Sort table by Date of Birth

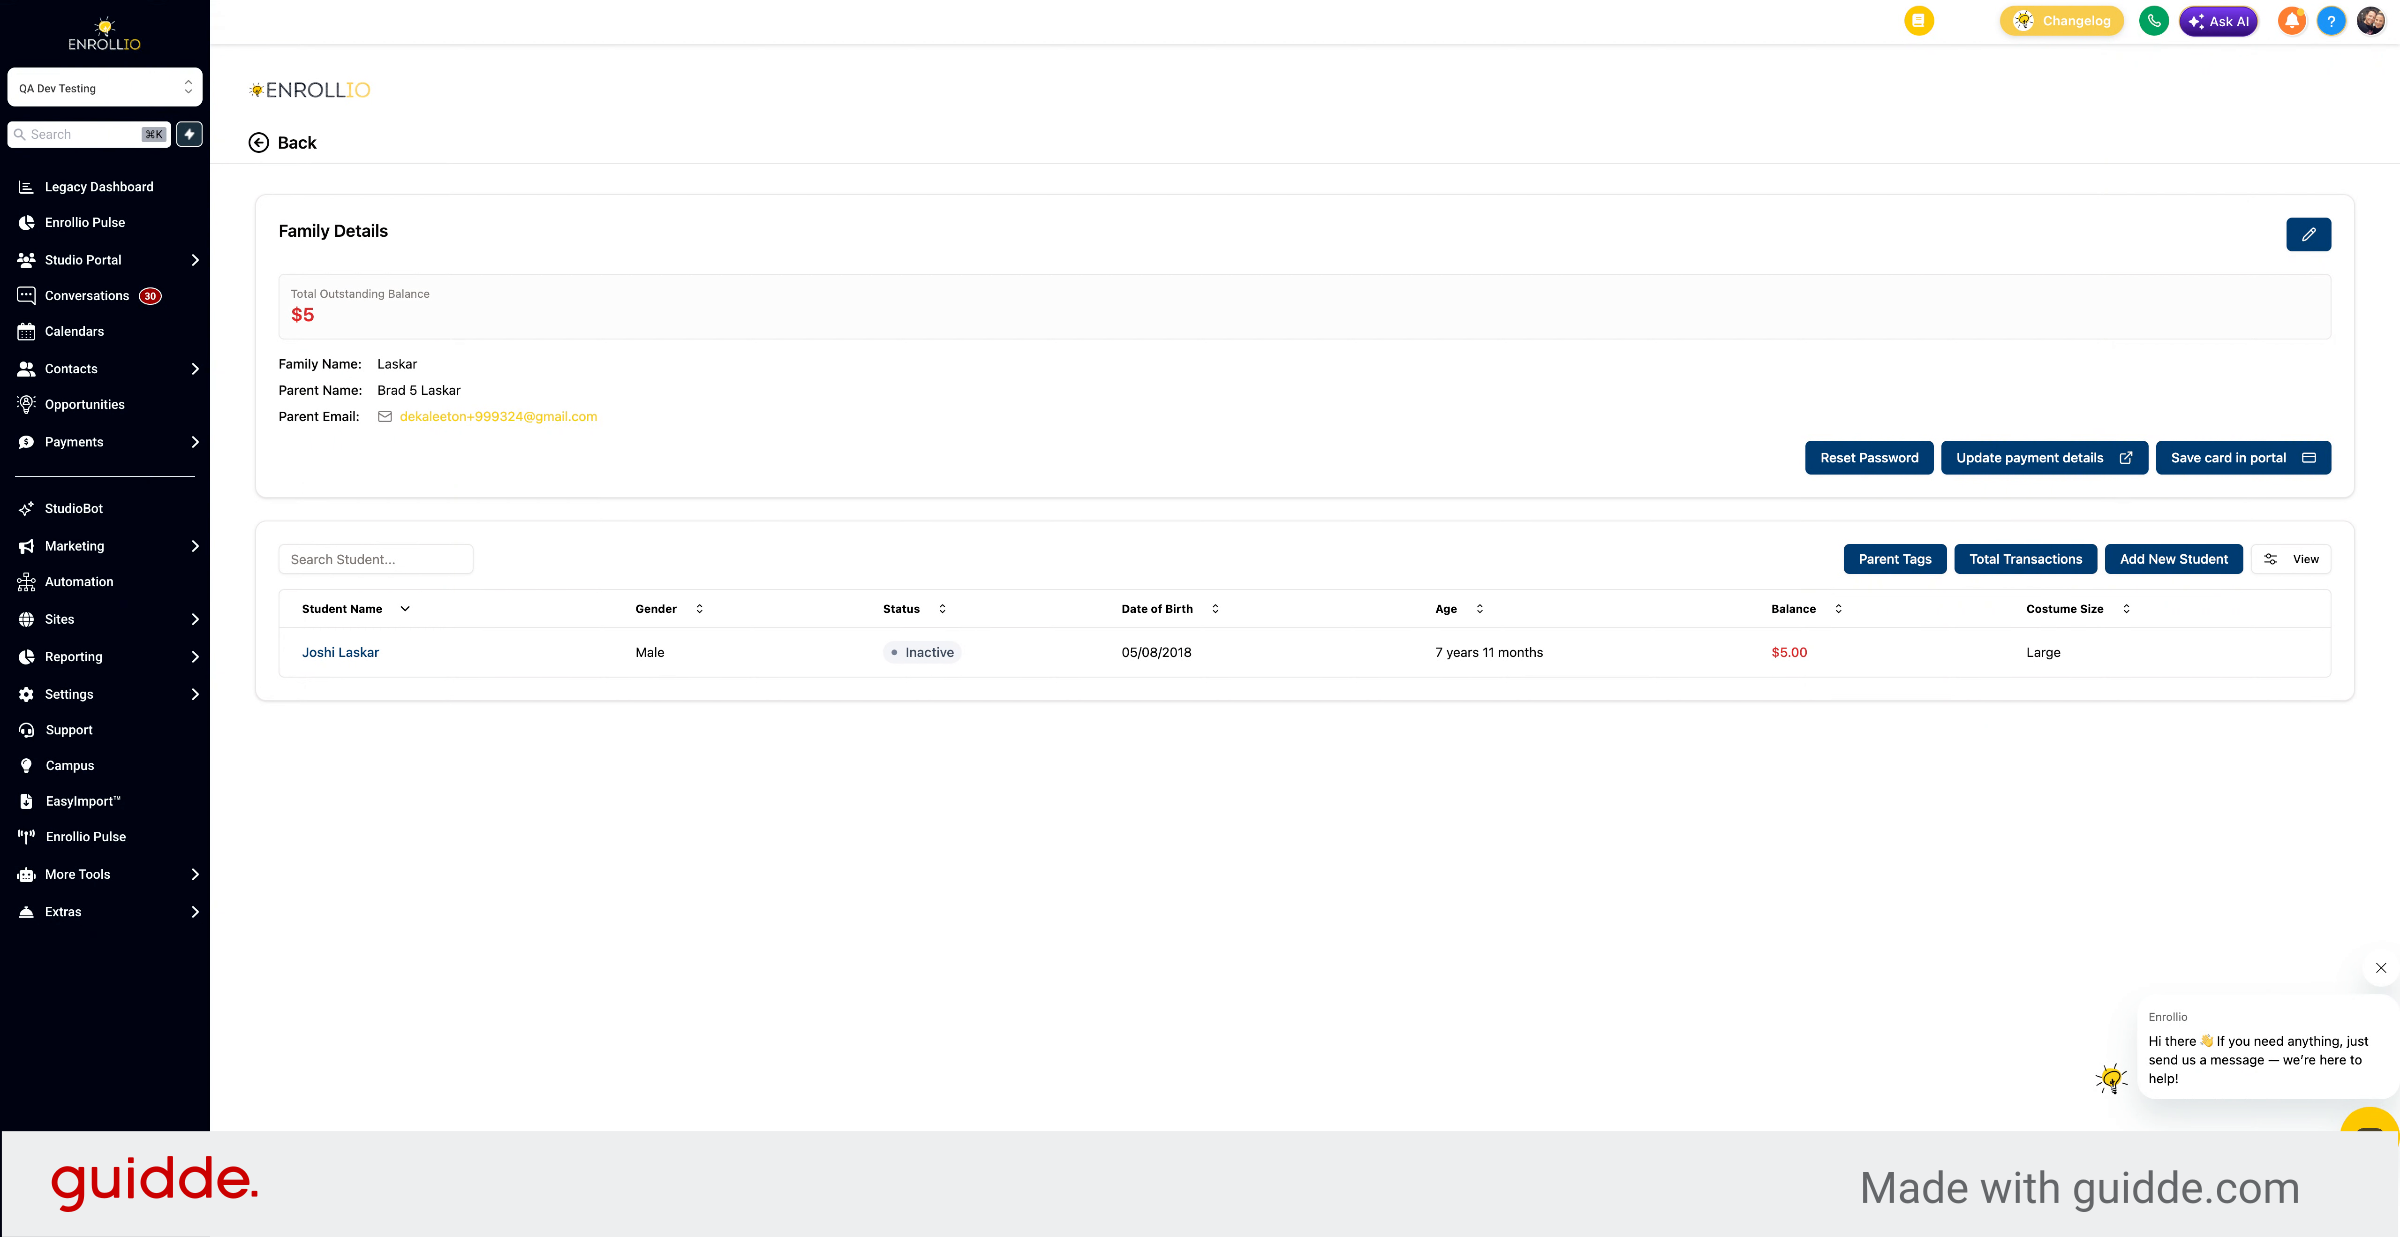[x=1170, y=609]
